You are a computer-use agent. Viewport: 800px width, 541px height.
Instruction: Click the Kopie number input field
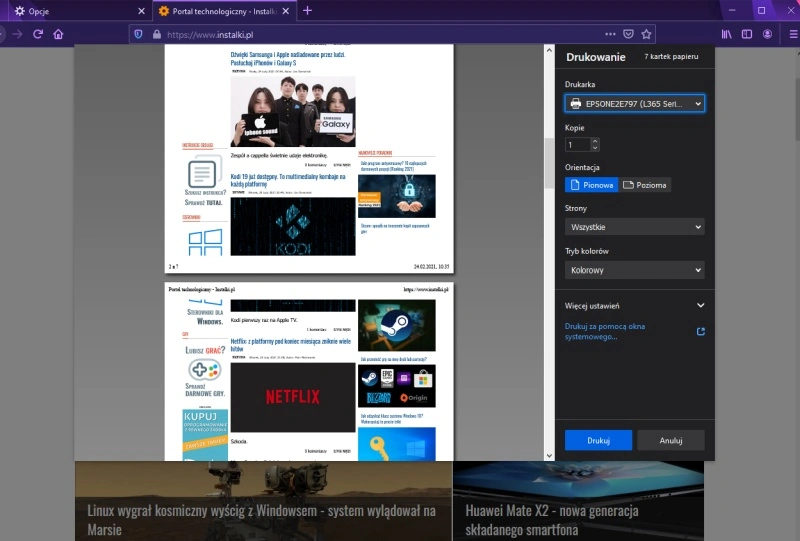pyautogui.click(x=578, y=145)
